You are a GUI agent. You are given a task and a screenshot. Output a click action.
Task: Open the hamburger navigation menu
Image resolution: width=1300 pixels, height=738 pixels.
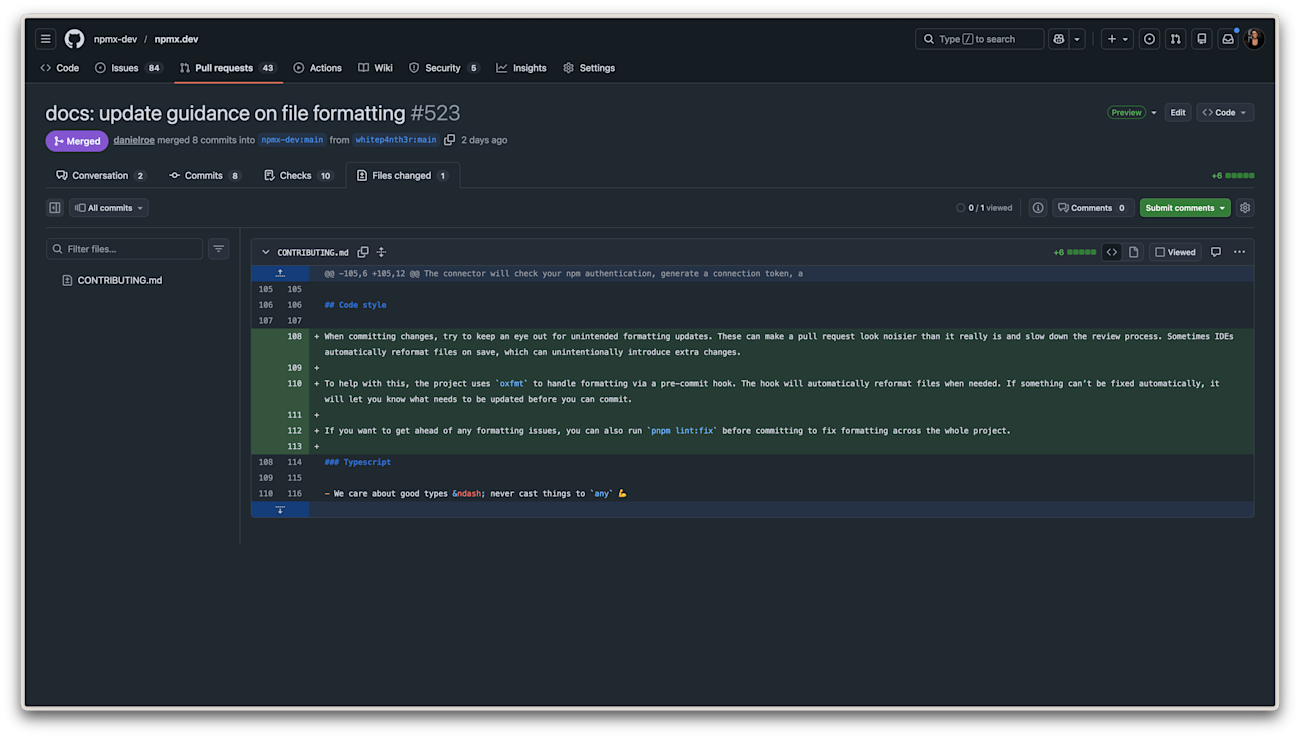pyautogui.click(x=45, y=39)
